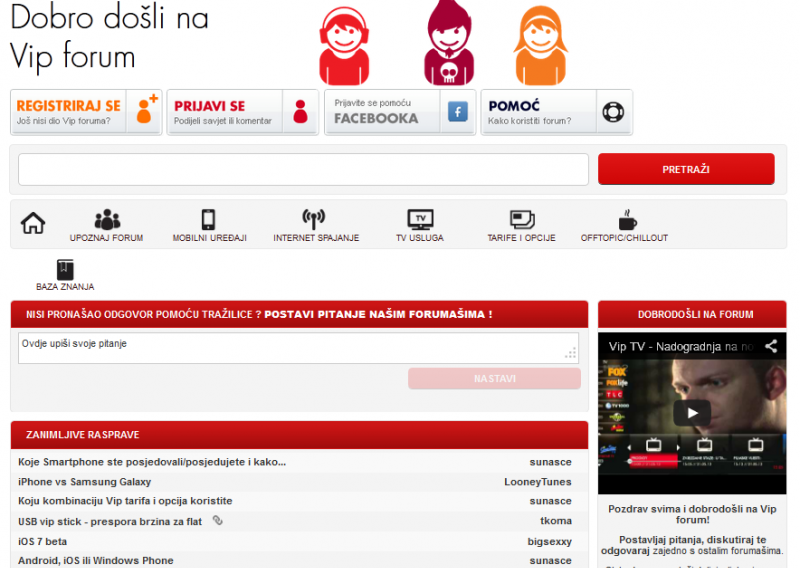The image size is (800, 568).
Task: Open 'Koju kombinaciju Vip tarifa' discussion
Action: tap(125, 501)
